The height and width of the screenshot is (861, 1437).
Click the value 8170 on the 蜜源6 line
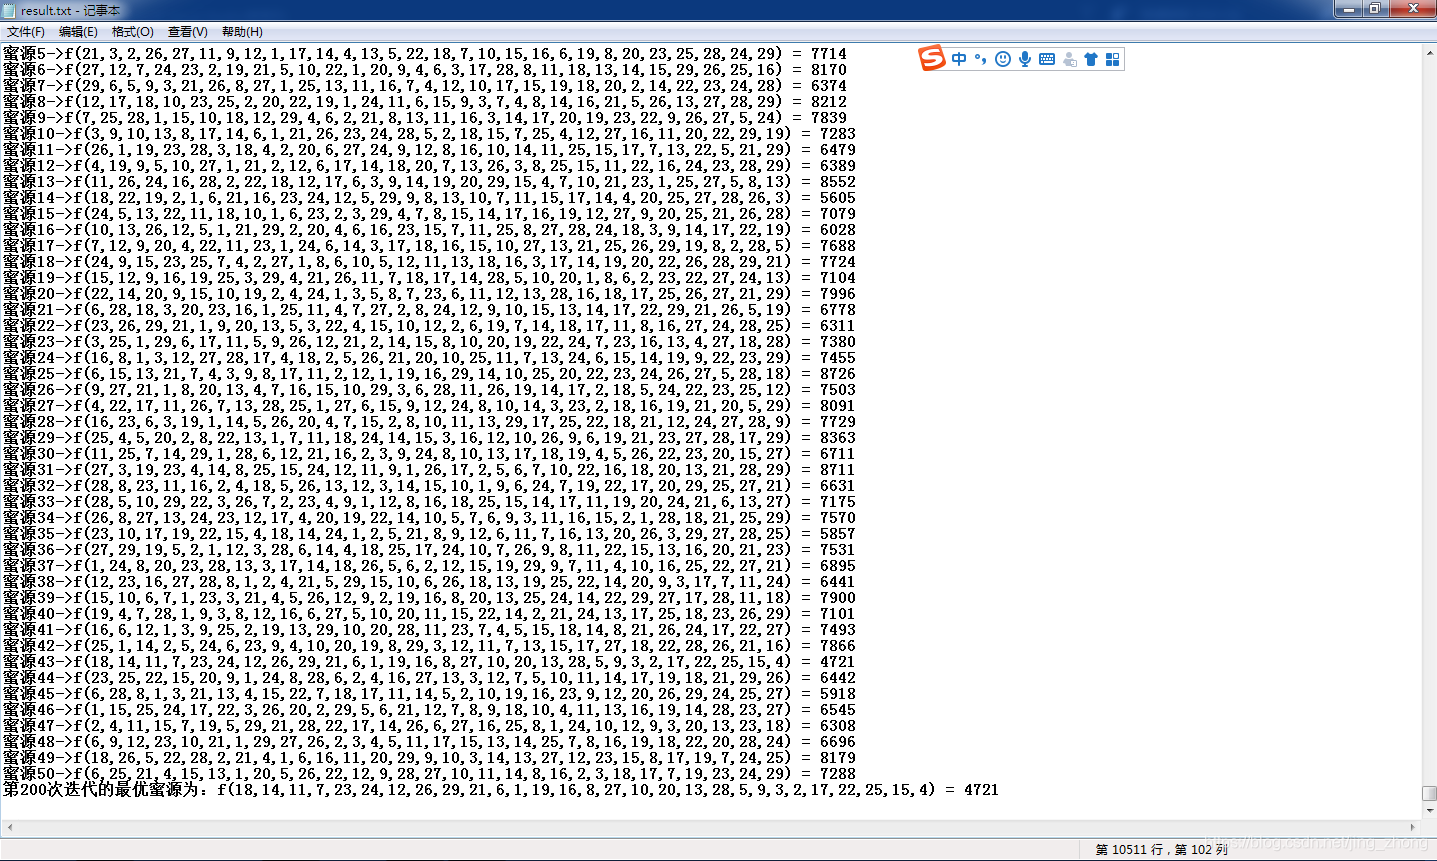pyautogui.click(x=829, y=70)
